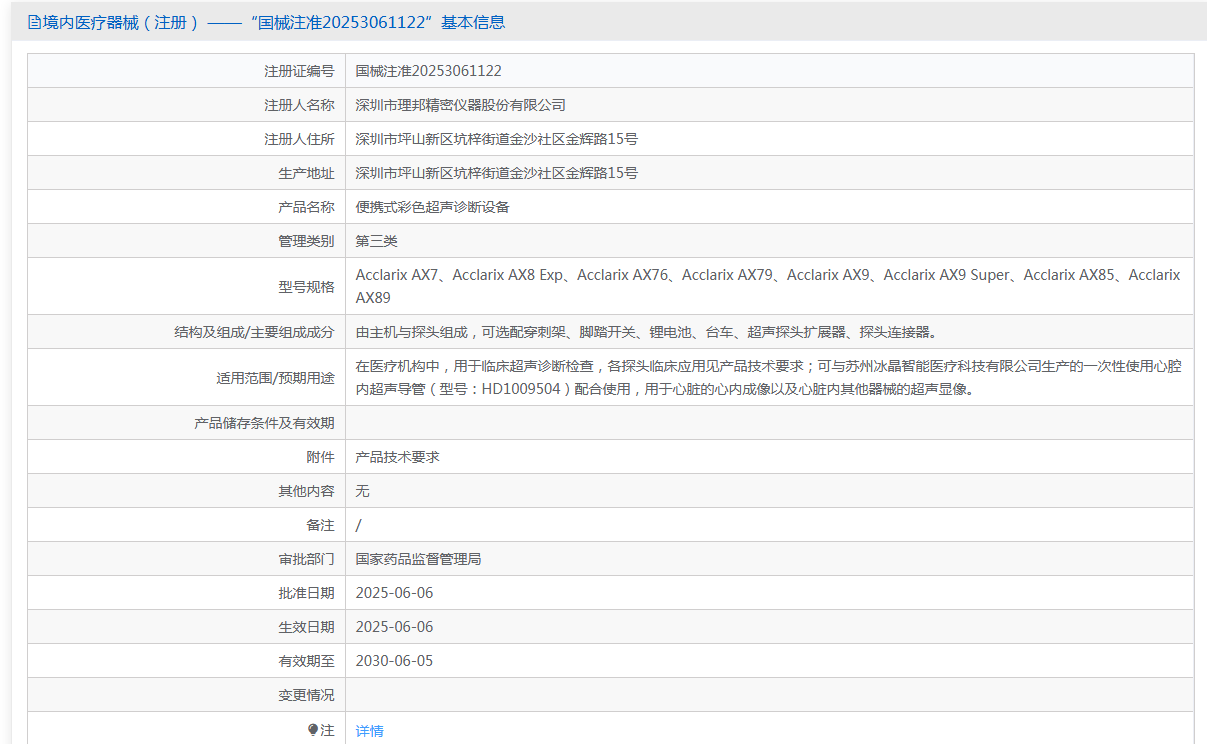
Task: Click the 生效日期 label
Action: point(306,627)
